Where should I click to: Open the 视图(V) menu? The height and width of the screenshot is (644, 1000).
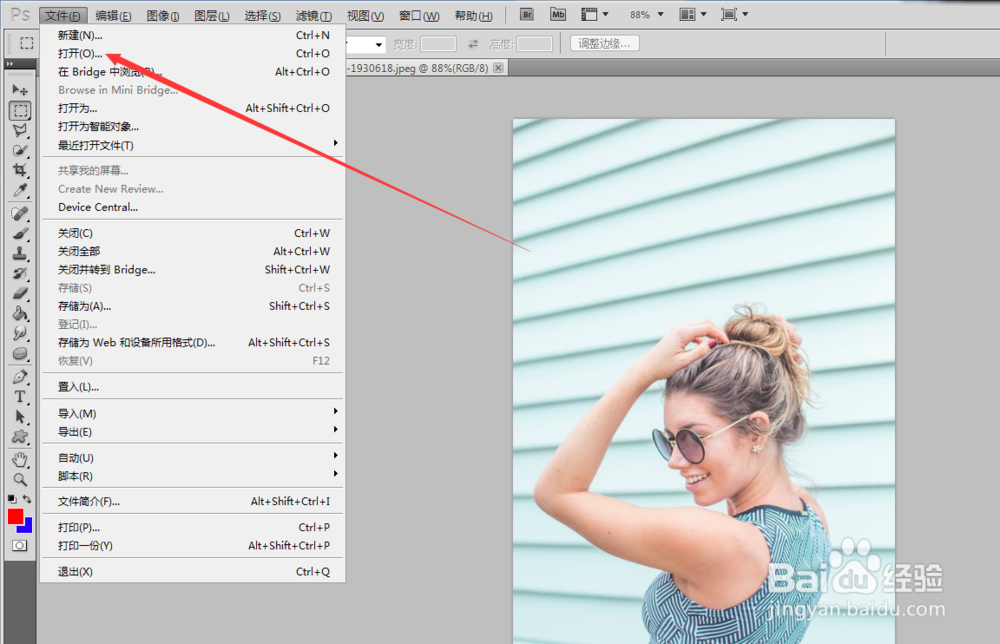coord(365,15)
